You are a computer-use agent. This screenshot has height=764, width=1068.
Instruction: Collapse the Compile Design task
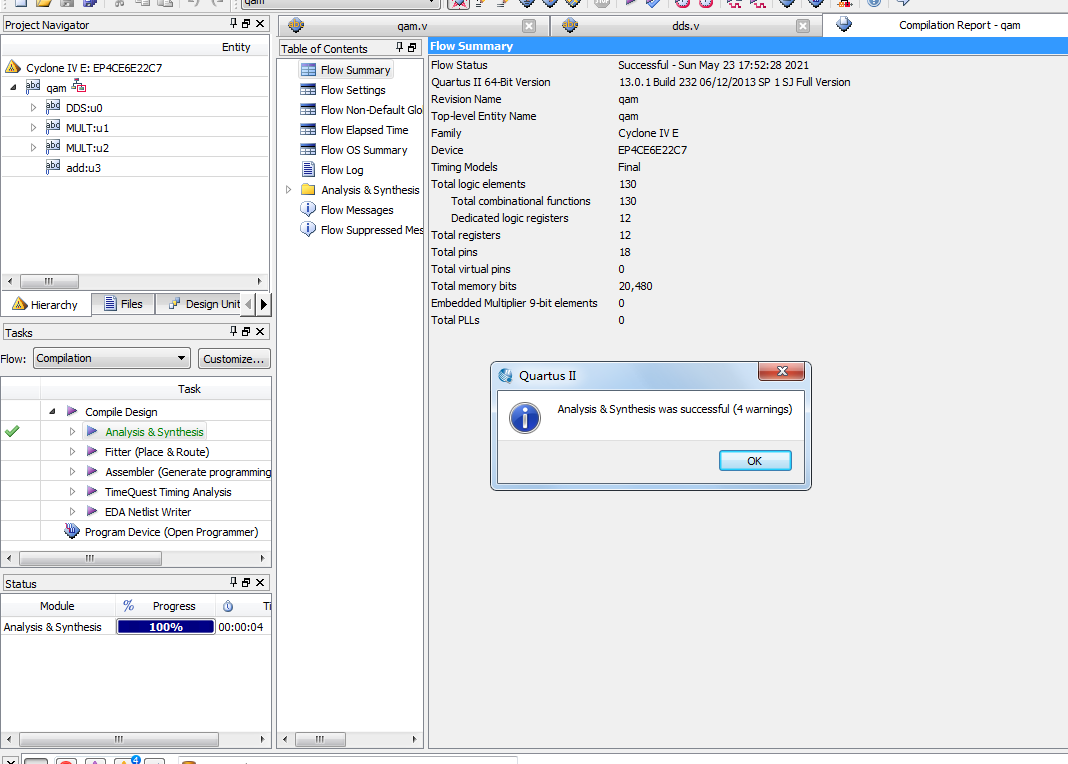click(52, 411)
